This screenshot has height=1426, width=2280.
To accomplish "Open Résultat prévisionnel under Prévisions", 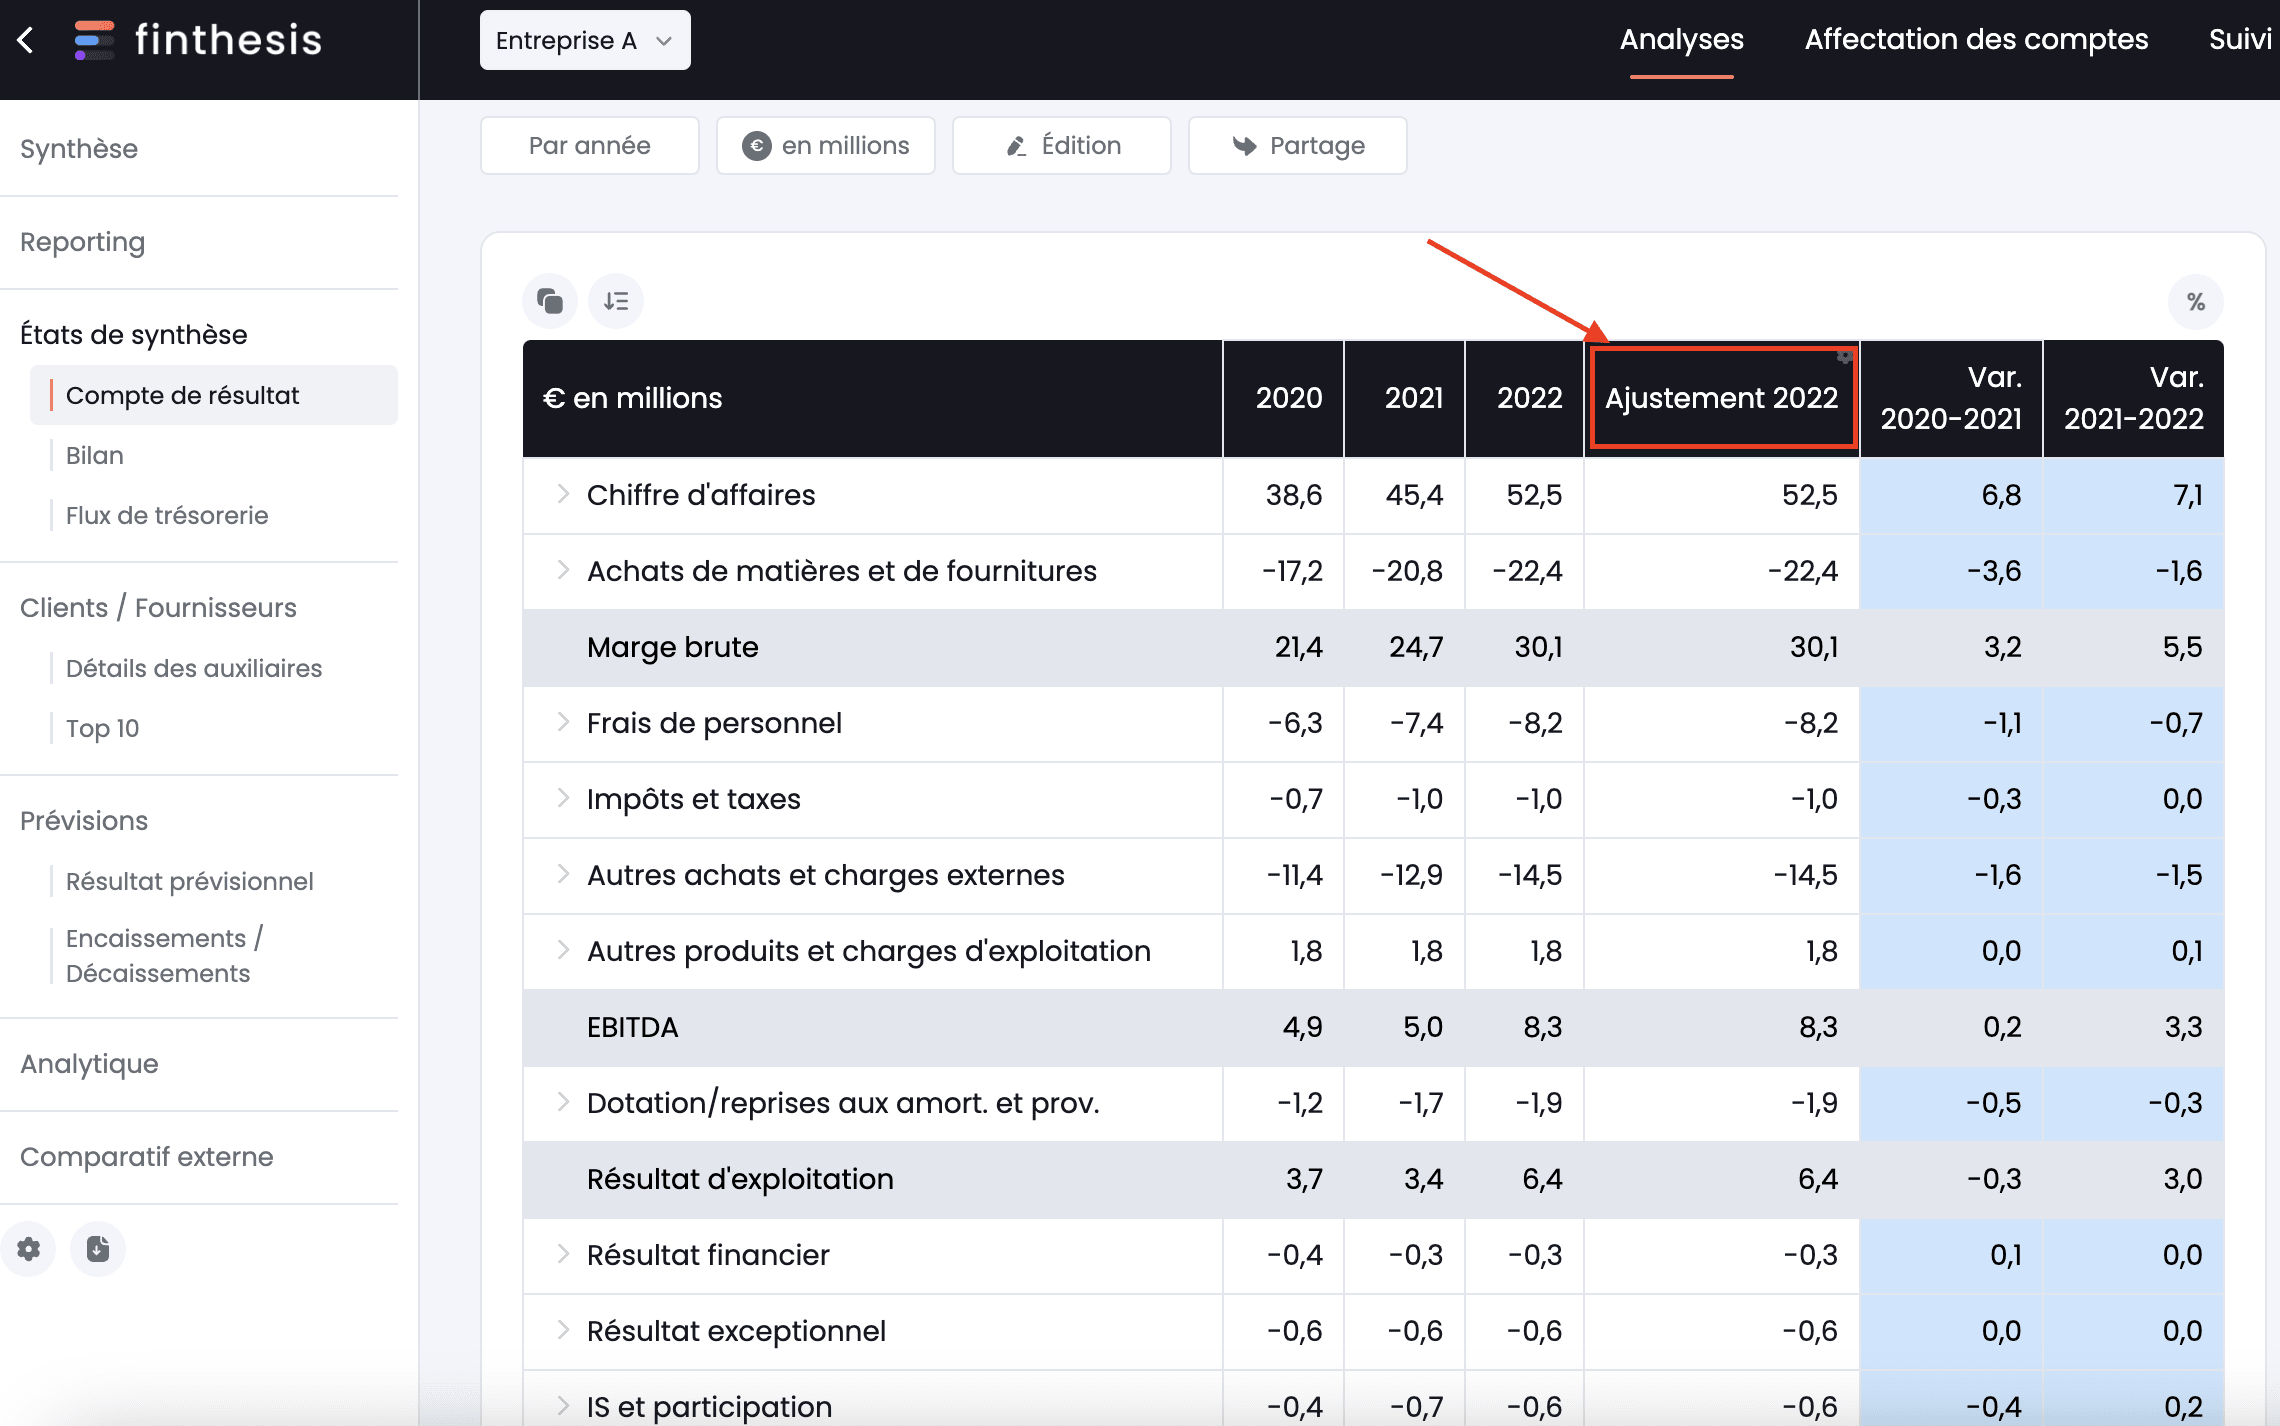I will coord(187,881).
